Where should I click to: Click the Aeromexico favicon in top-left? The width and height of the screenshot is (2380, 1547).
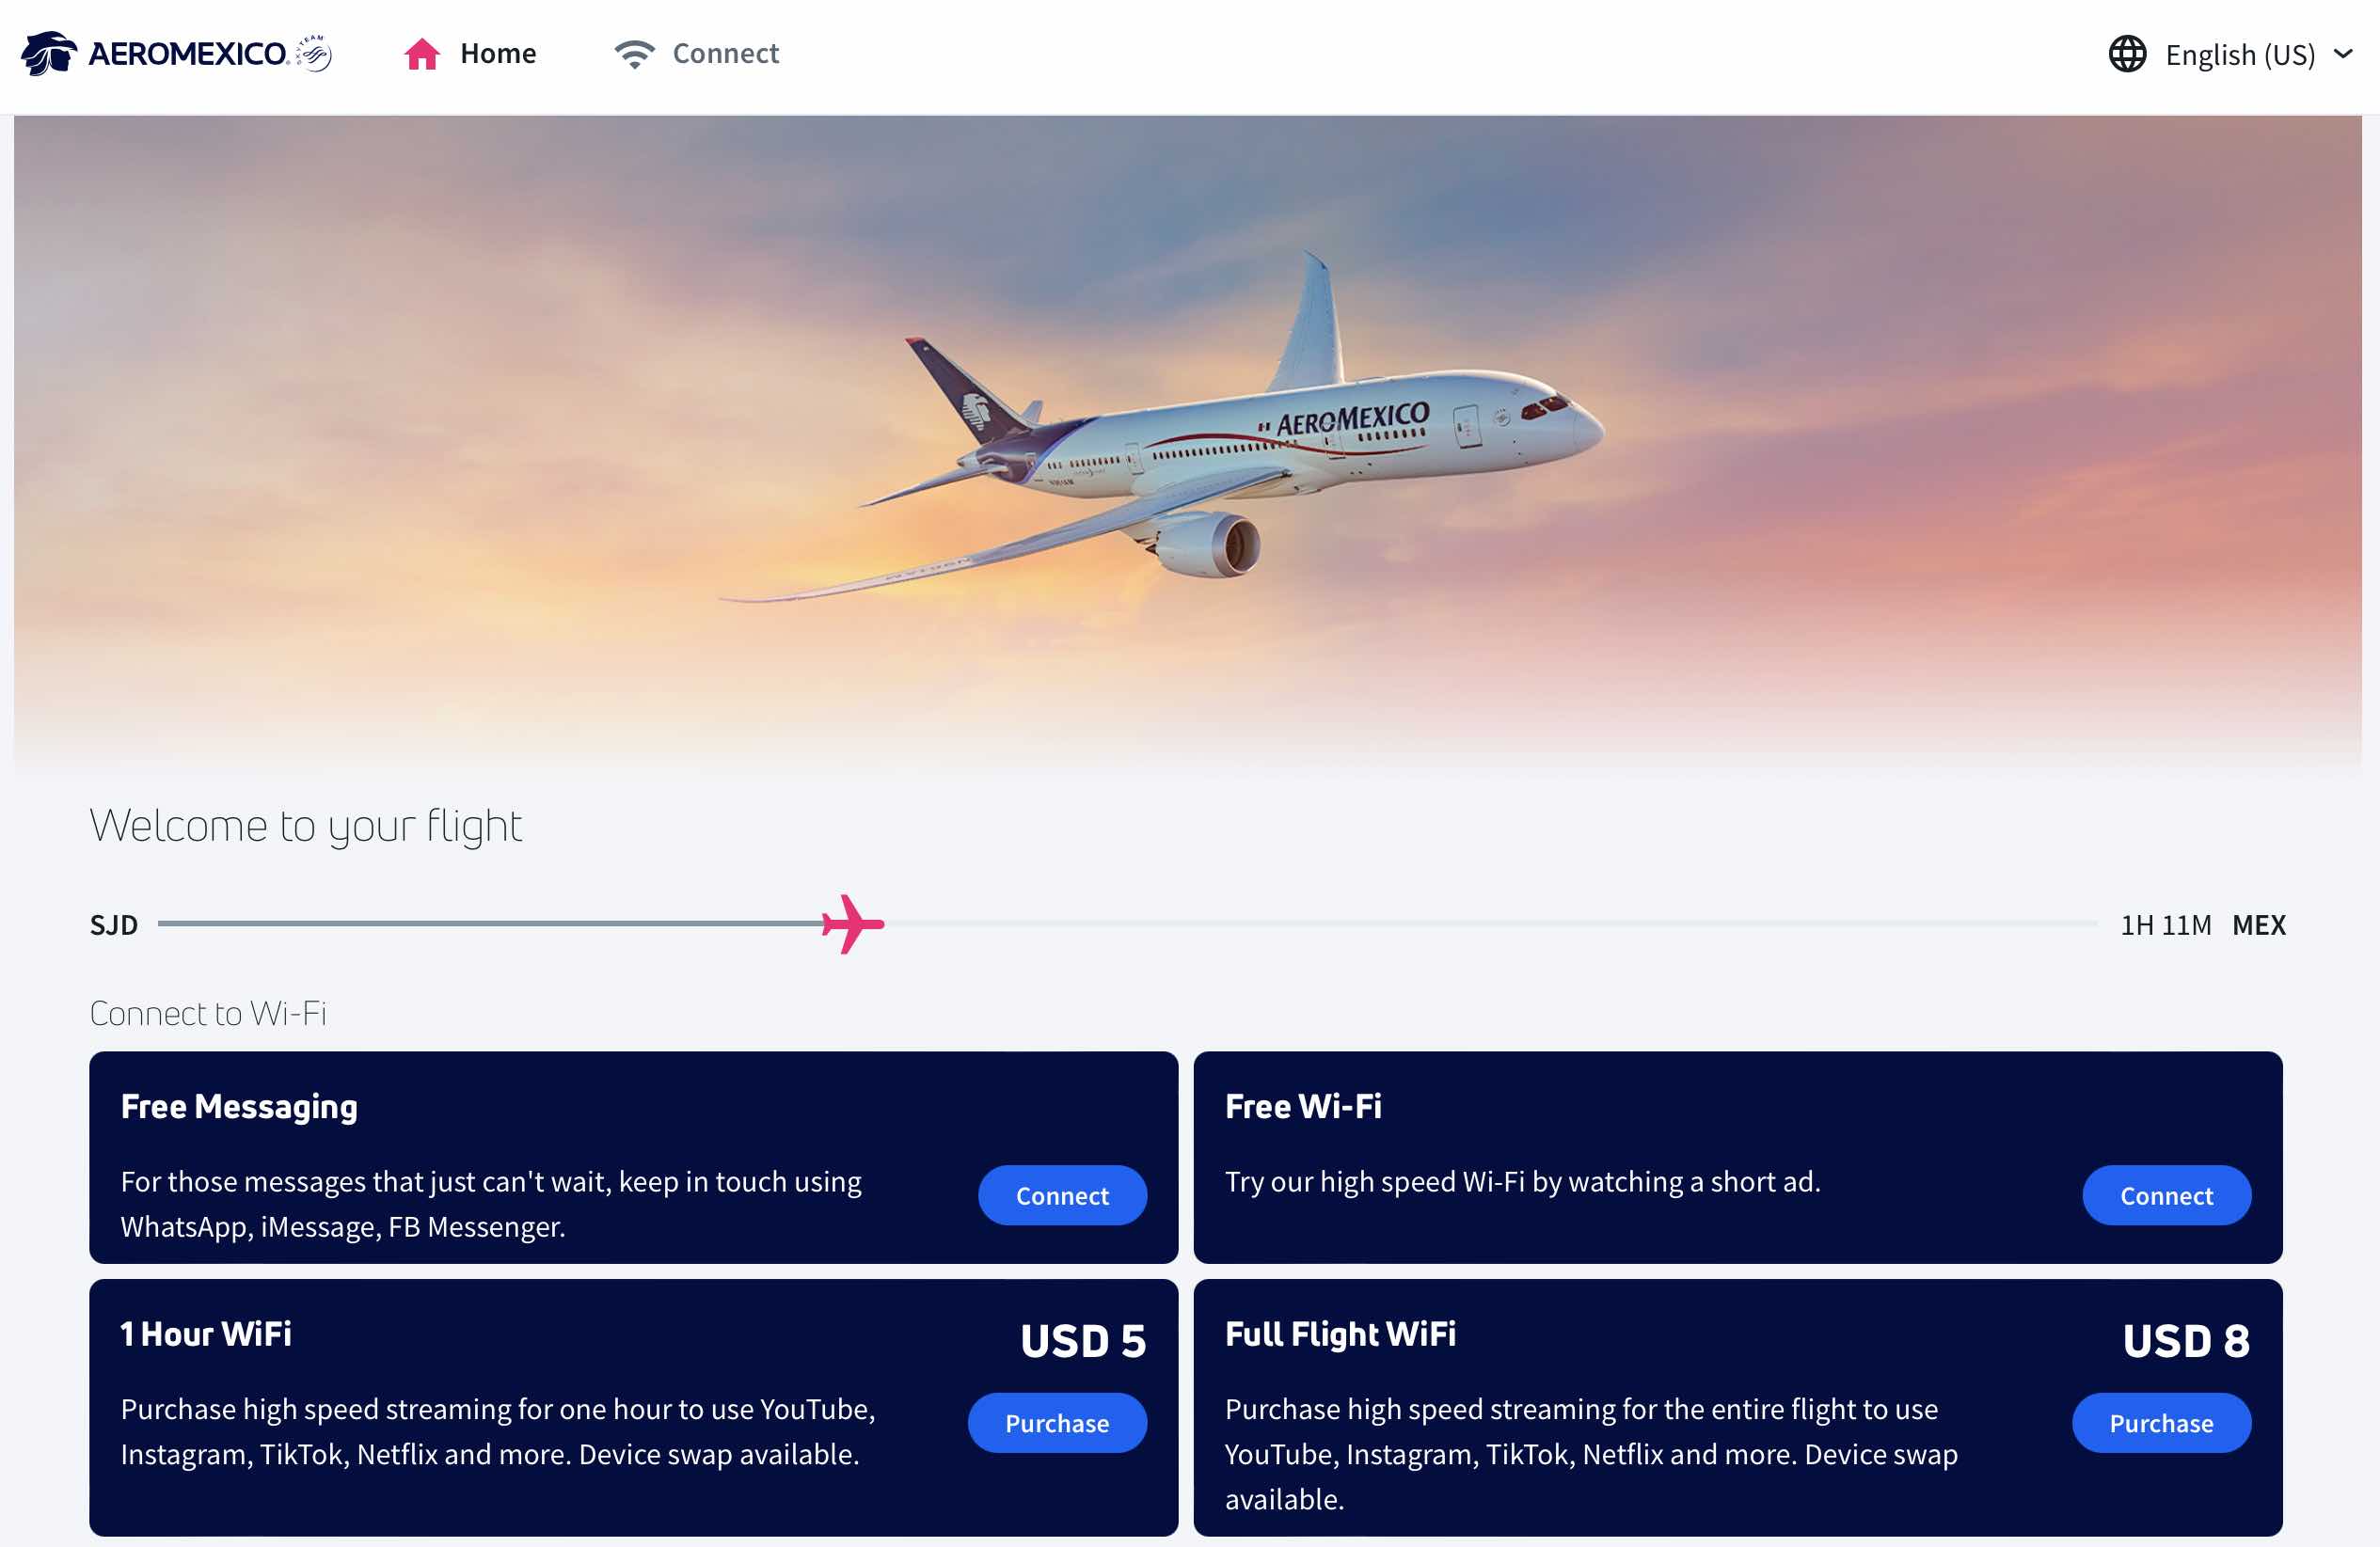click(x=47, y=52)
